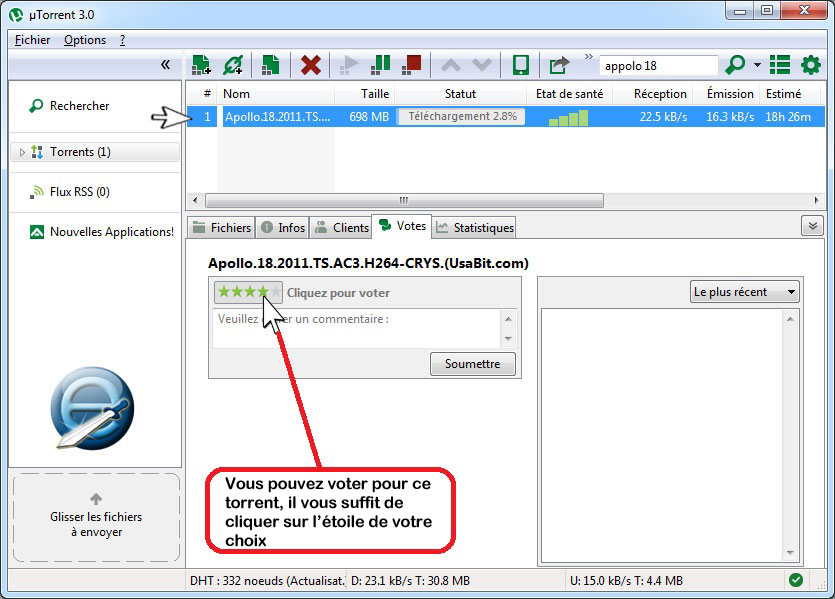Click the torrent list horizontal scrollbar thumb
This screenshot has height=599, width=835.
pyautogui.click(x=404, y=200)
